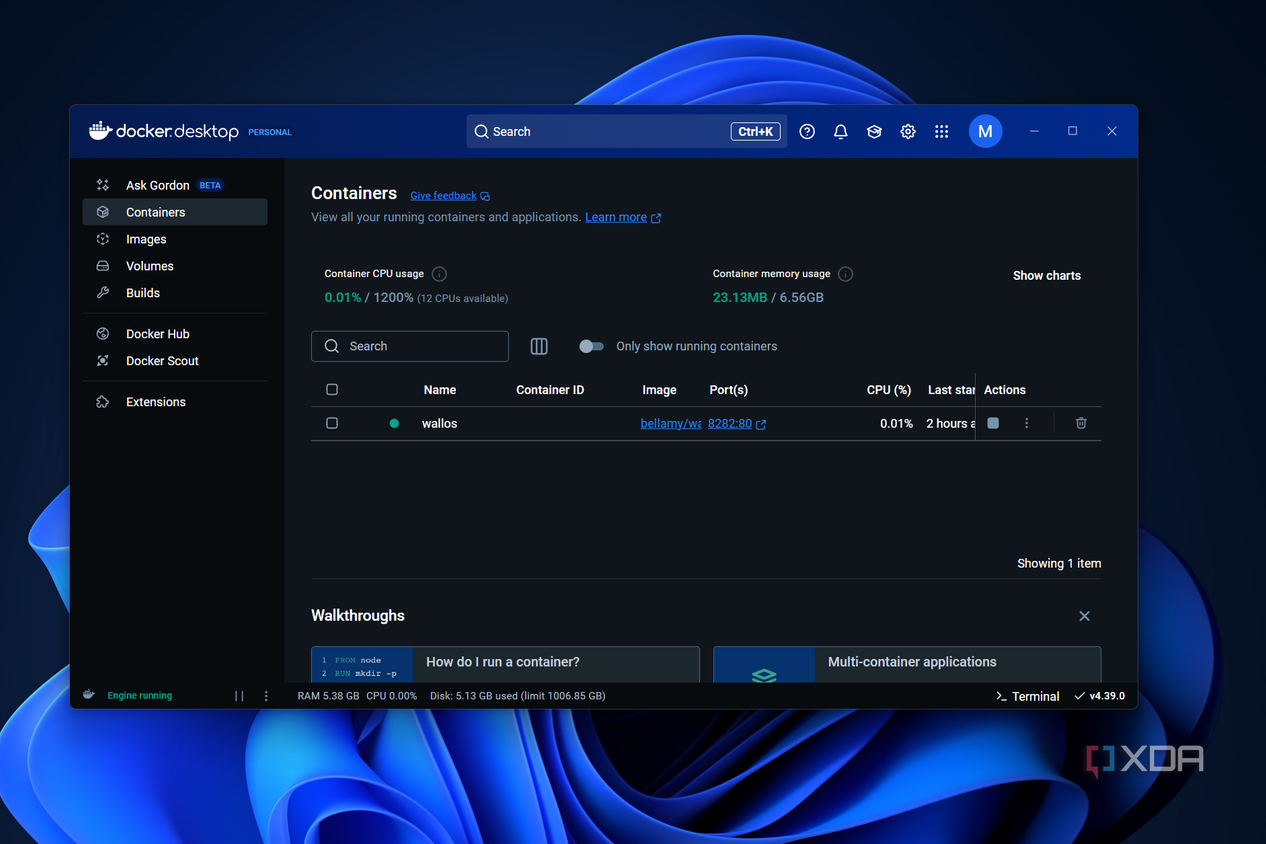Click the whale icon in status bar

[89, 695]
